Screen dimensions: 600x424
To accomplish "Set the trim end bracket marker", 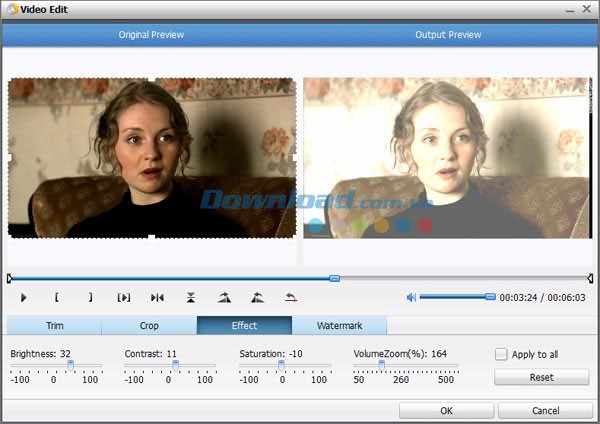I will (90, 297).
